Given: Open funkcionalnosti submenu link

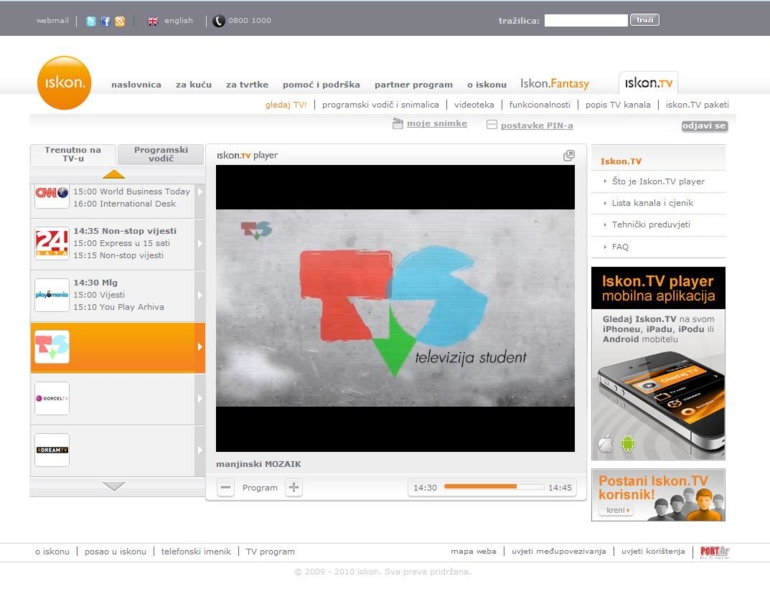Looking at the screenshot, I should coord(540,105).
